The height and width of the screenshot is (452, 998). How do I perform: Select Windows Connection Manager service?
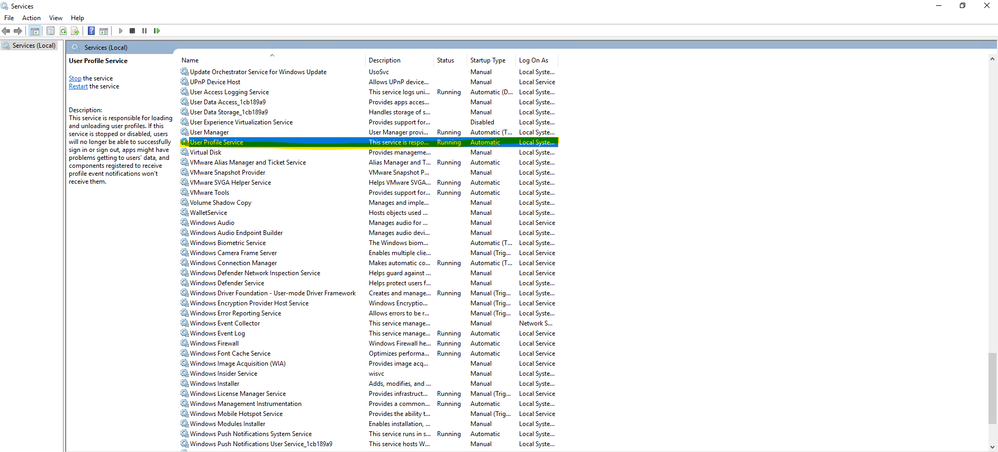[x=369, y=263]
